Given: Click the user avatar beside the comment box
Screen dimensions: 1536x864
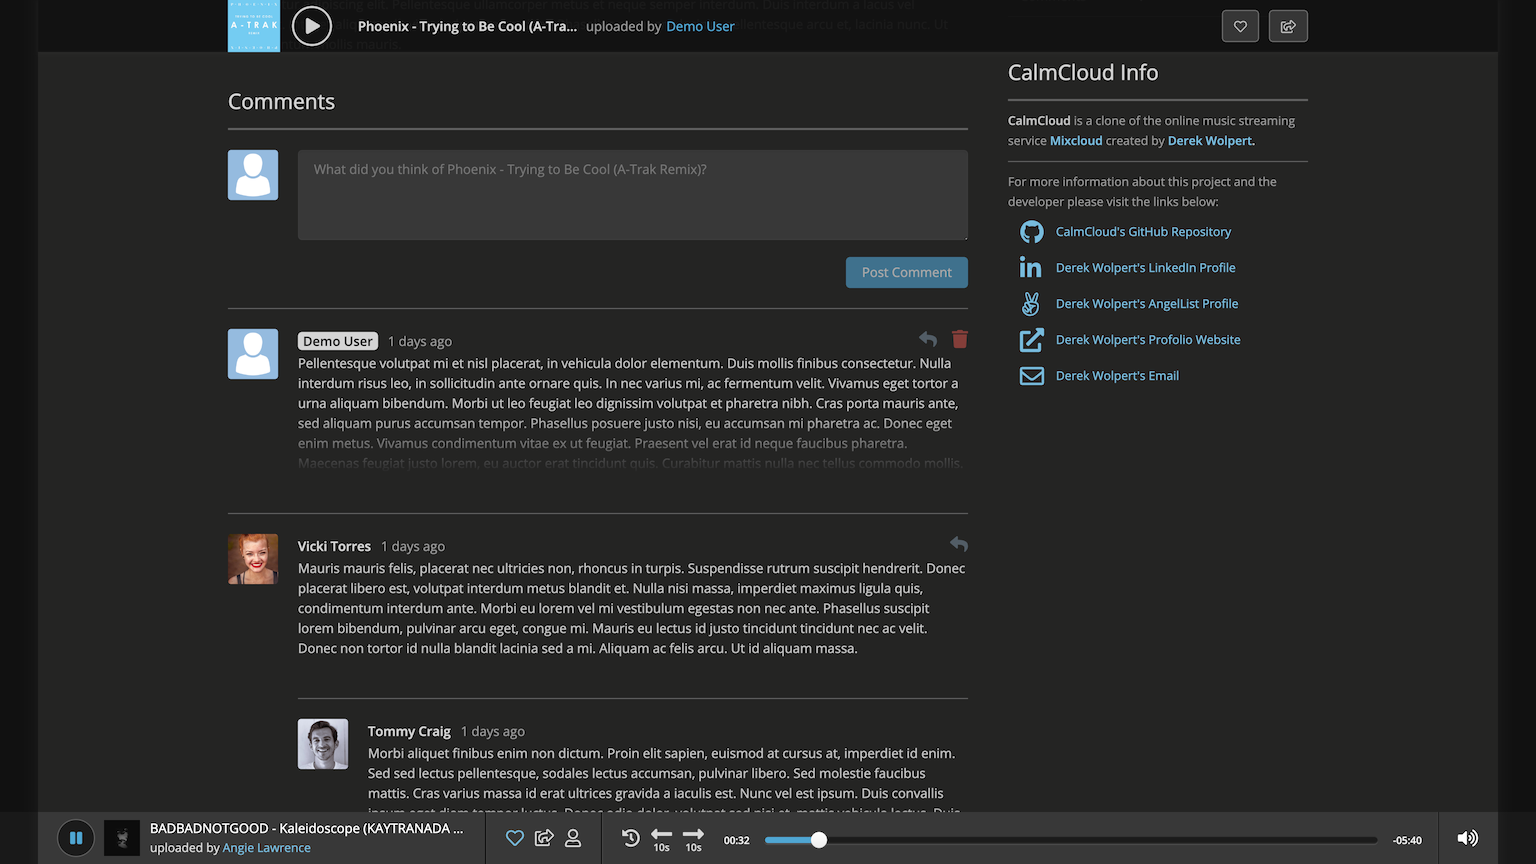Looking at the screenshot, I should 253,175.
